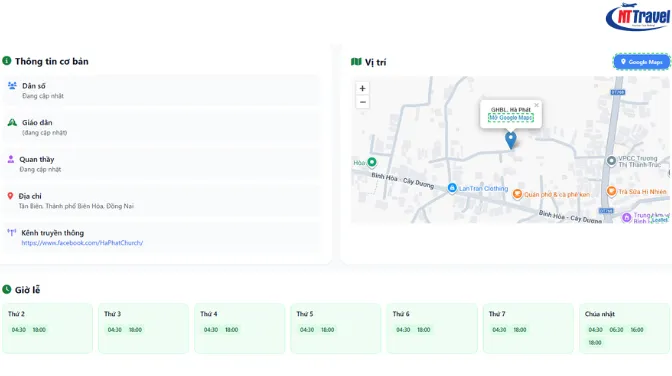
Task: Click the Vị trí heading
Action: point(375,62)
